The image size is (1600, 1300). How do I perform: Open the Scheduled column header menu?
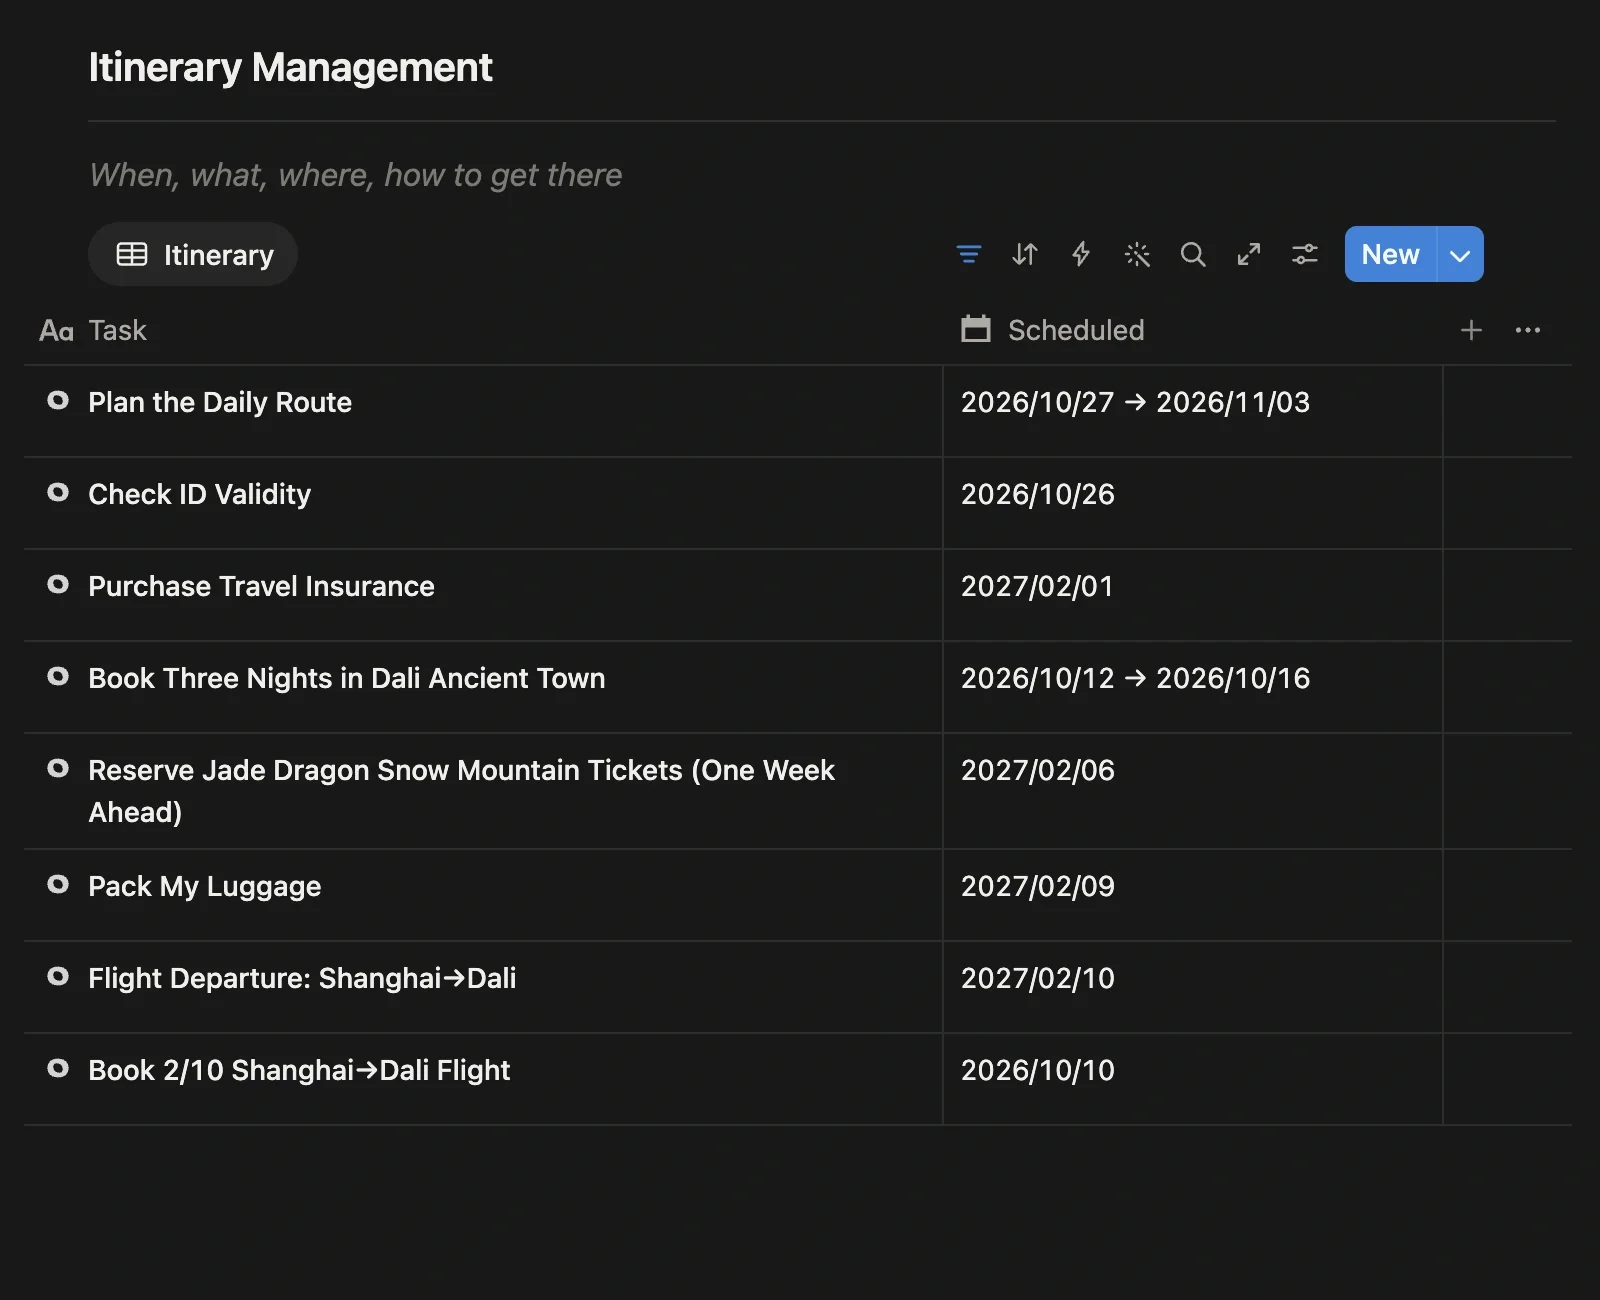tap(1052, 330)
